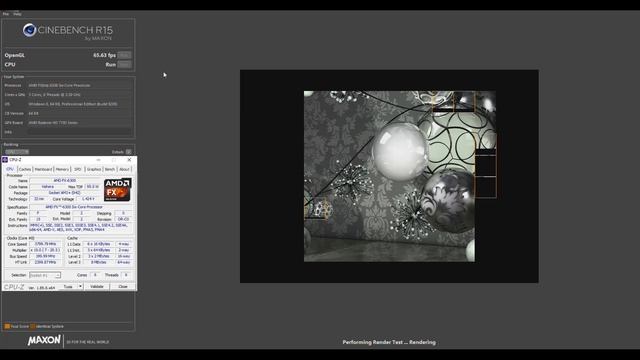The image size is (640, 360).
Task: Click the L1 Data cache value in CPU-Z
Action: click(99, 244)
